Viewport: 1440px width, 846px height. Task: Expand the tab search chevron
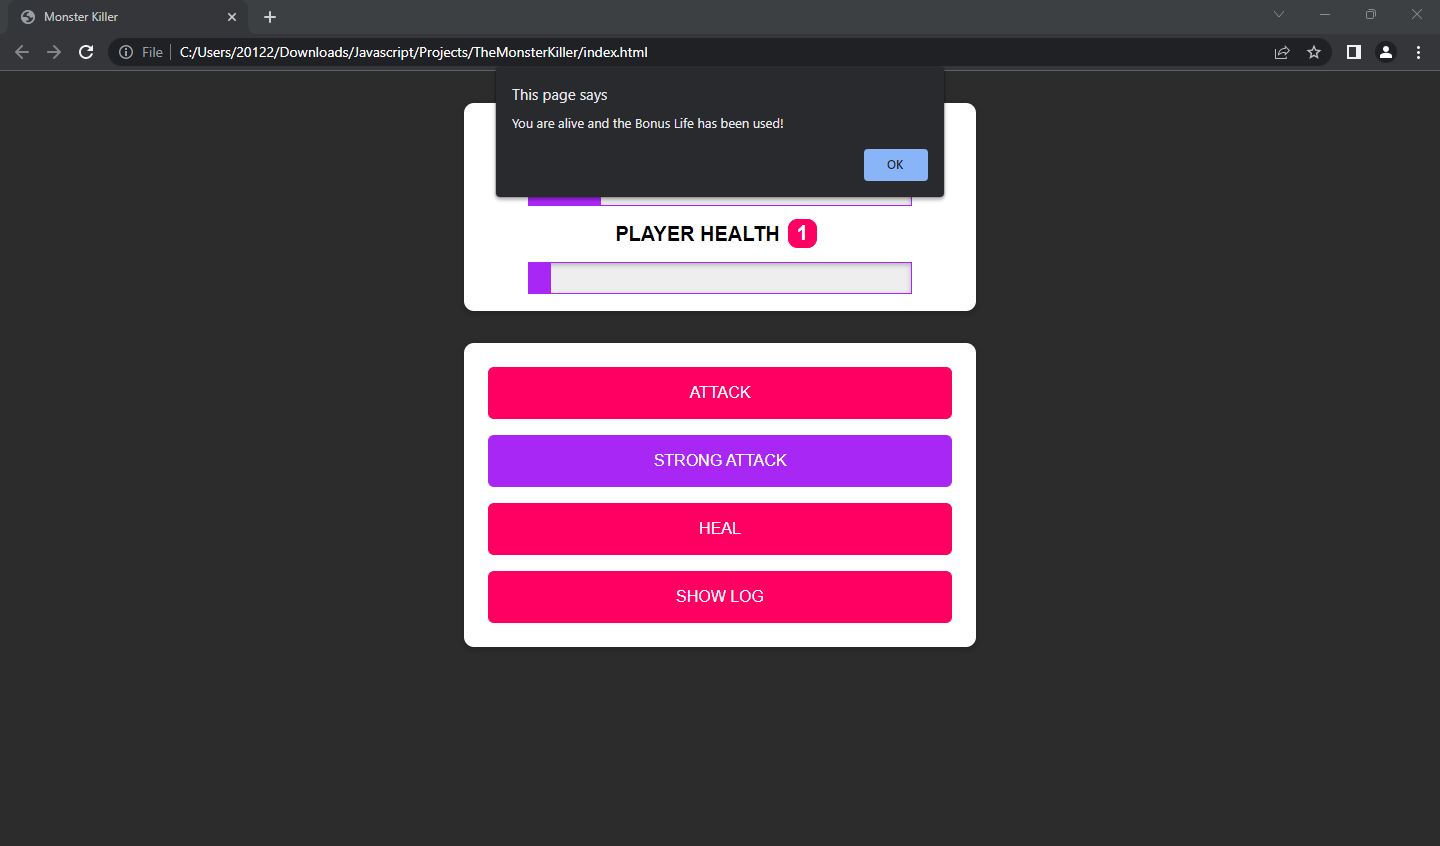pyautogui.click(x=1279, y=14)
